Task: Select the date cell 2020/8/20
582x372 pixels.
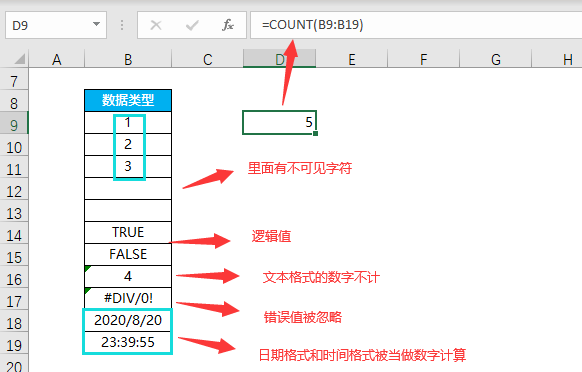Action: click(x=128, y=320)
